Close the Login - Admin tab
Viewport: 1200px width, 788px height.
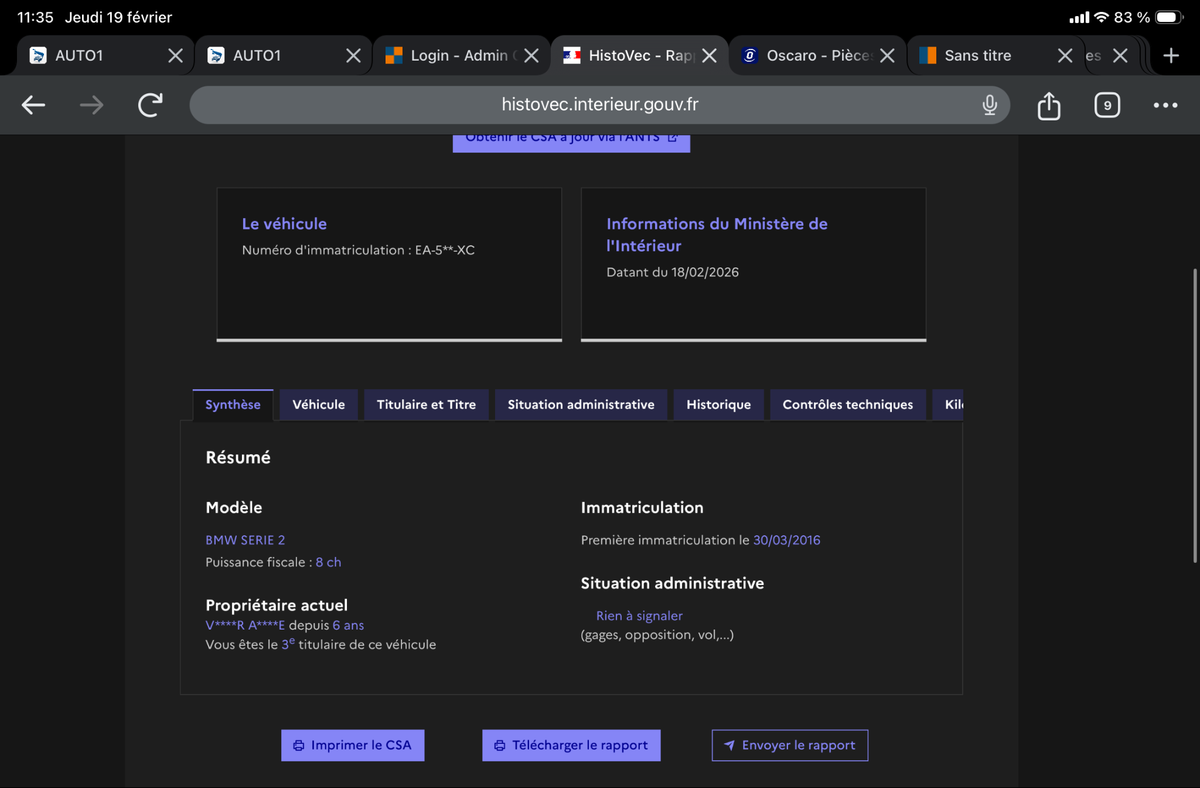tap(531, 56)
